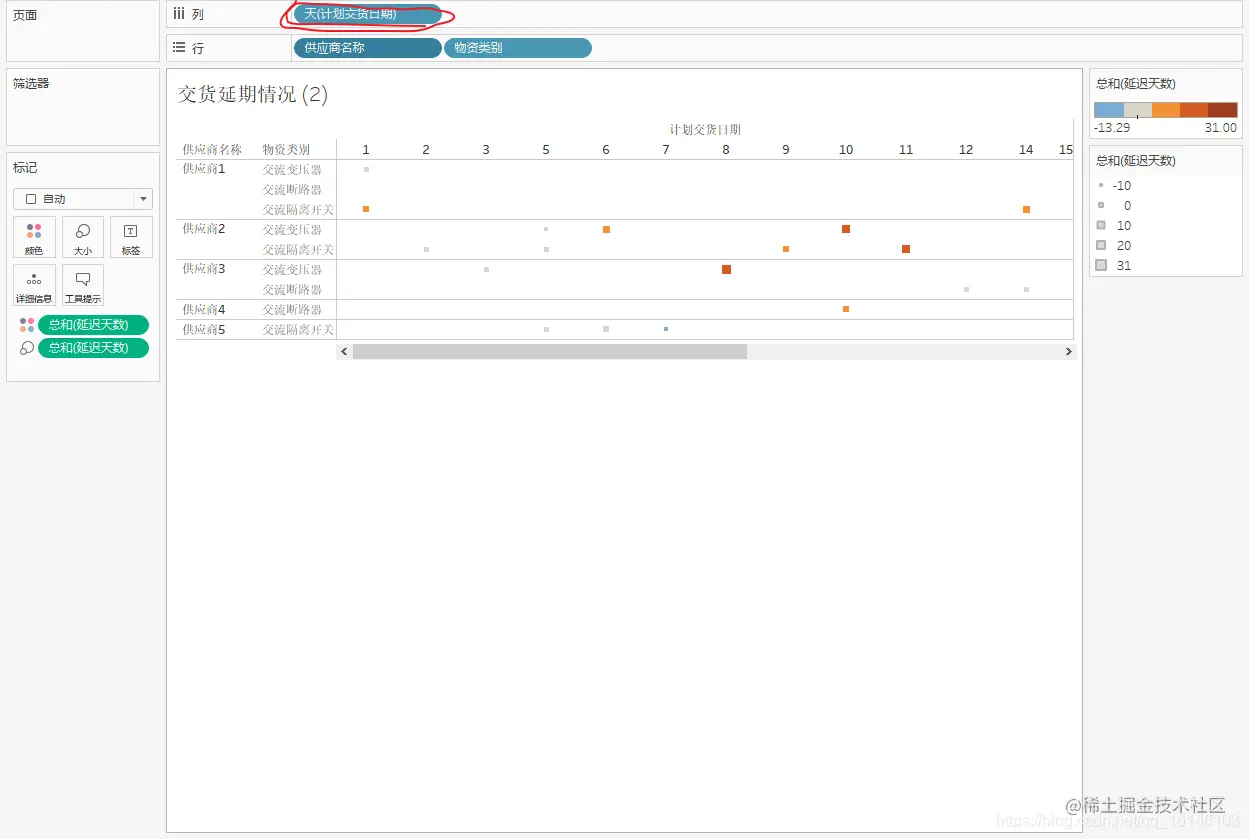Image resolution: width=1249 pixels, height=839 pixels.
Task: Click the size legend title 总和(延迟天数)
Action: coord(1135,161)
